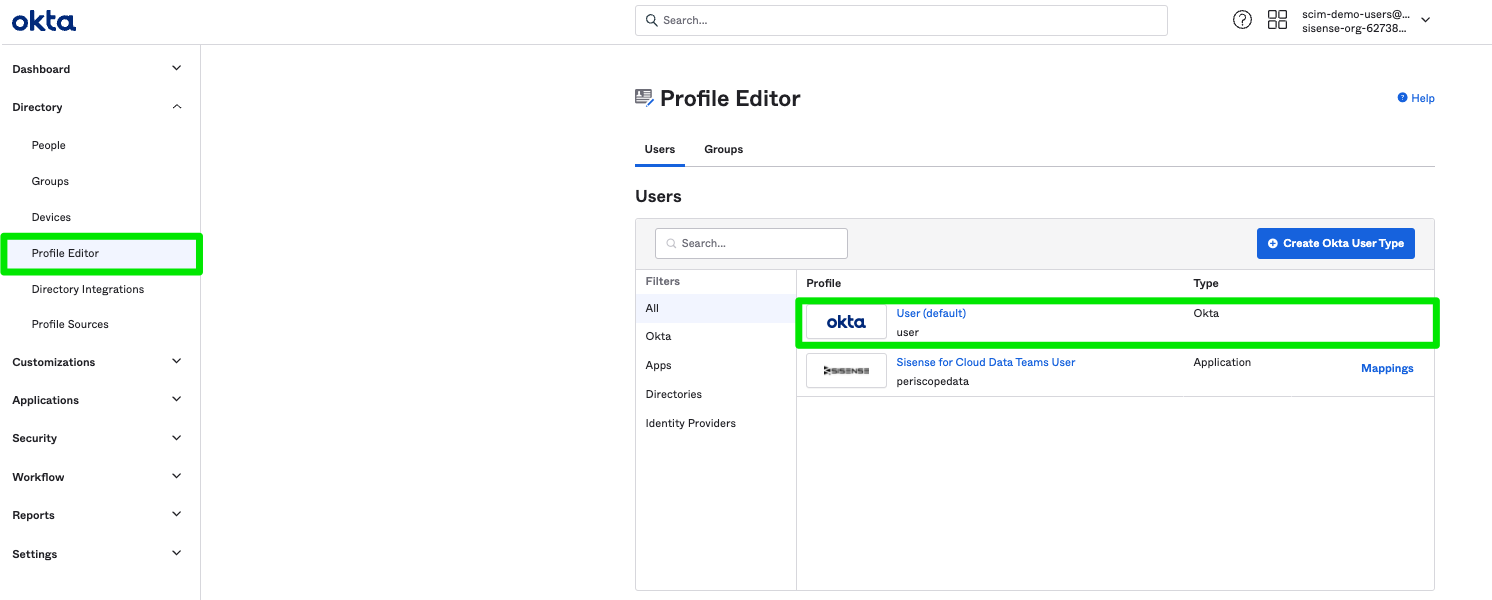The height and width of the screenshot is (600, 1492).
Task: Expand the Dashboard menu chevron
Action: click(x=177, y=68)
